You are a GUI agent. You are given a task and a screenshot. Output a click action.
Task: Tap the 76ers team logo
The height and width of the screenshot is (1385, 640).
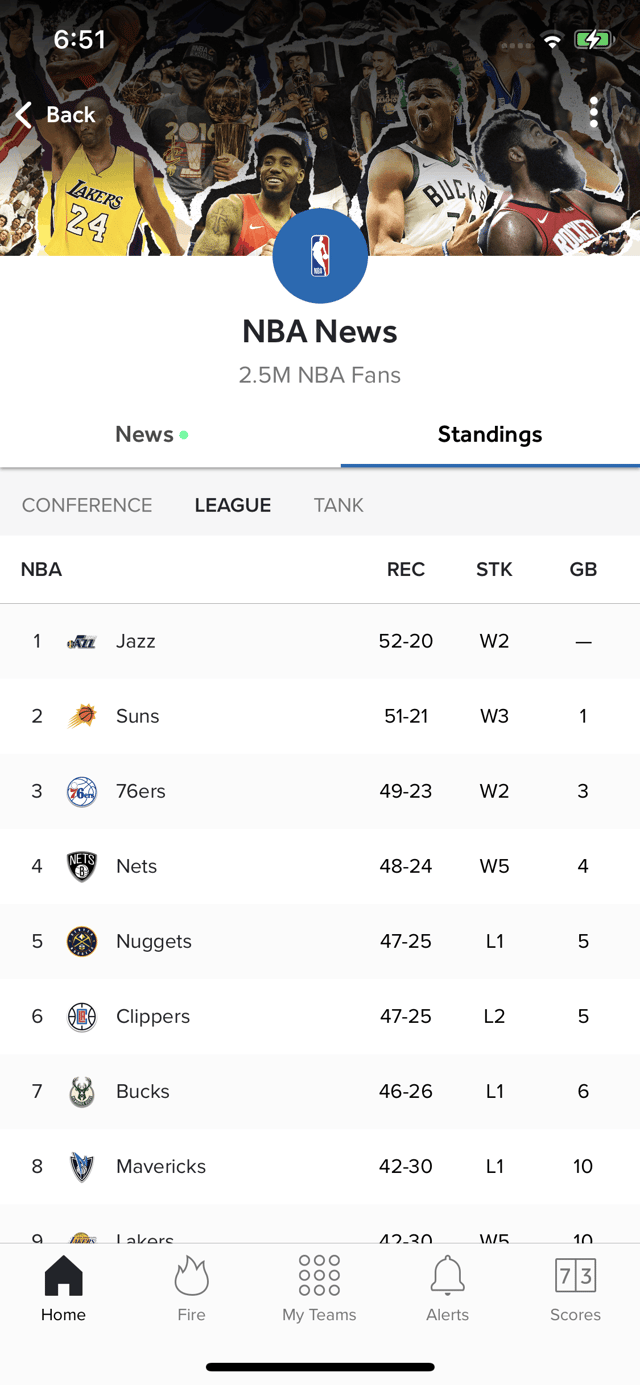click(81, 791)
